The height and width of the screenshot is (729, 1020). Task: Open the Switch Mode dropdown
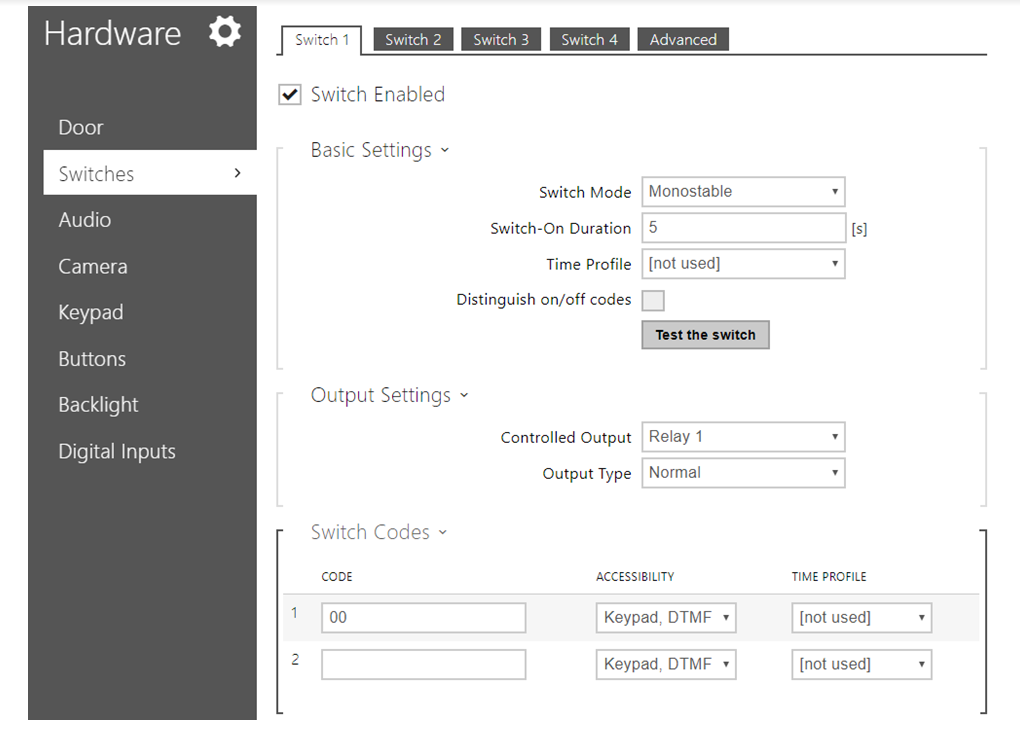[x=743, y=192]
